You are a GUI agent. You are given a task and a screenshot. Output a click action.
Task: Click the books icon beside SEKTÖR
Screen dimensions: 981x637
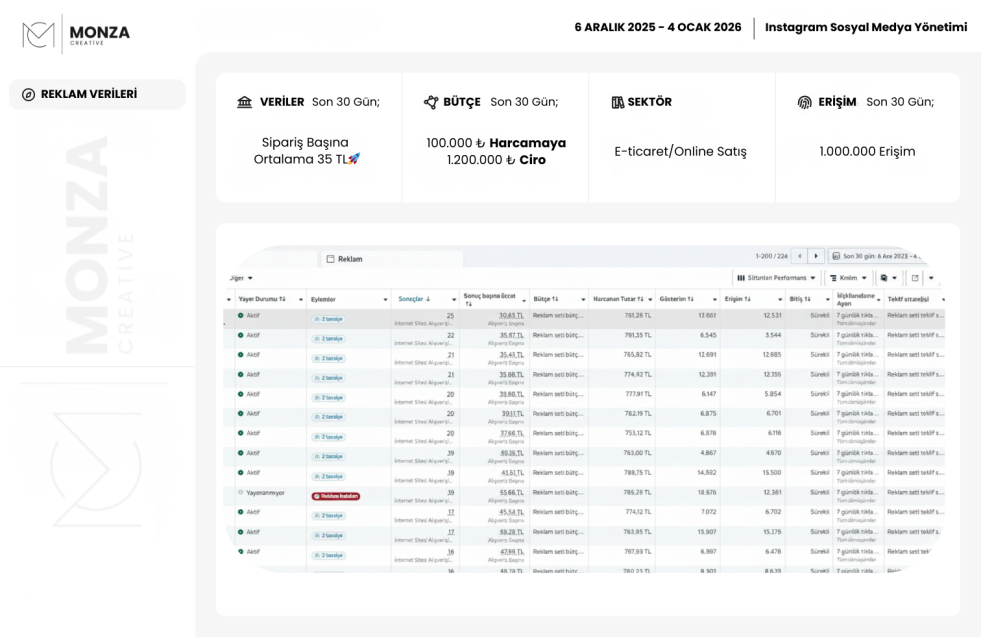coord(618,102)
